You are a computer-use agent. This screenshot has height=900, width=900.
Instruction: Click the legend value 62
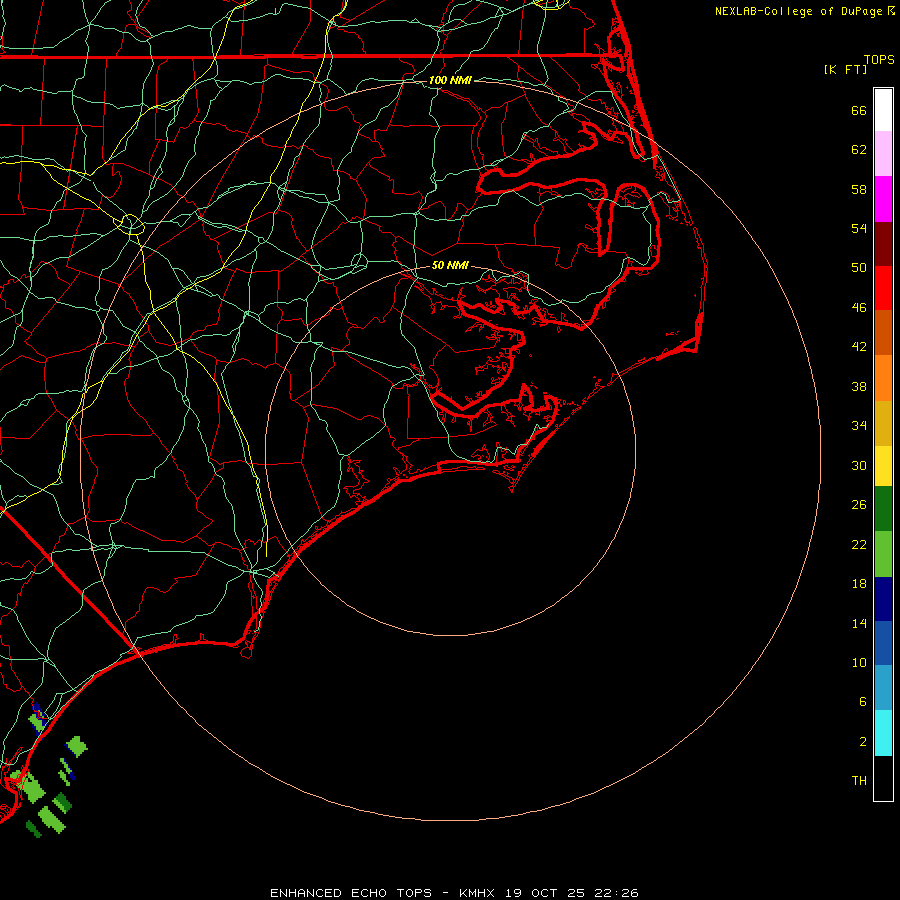(859, 150)
